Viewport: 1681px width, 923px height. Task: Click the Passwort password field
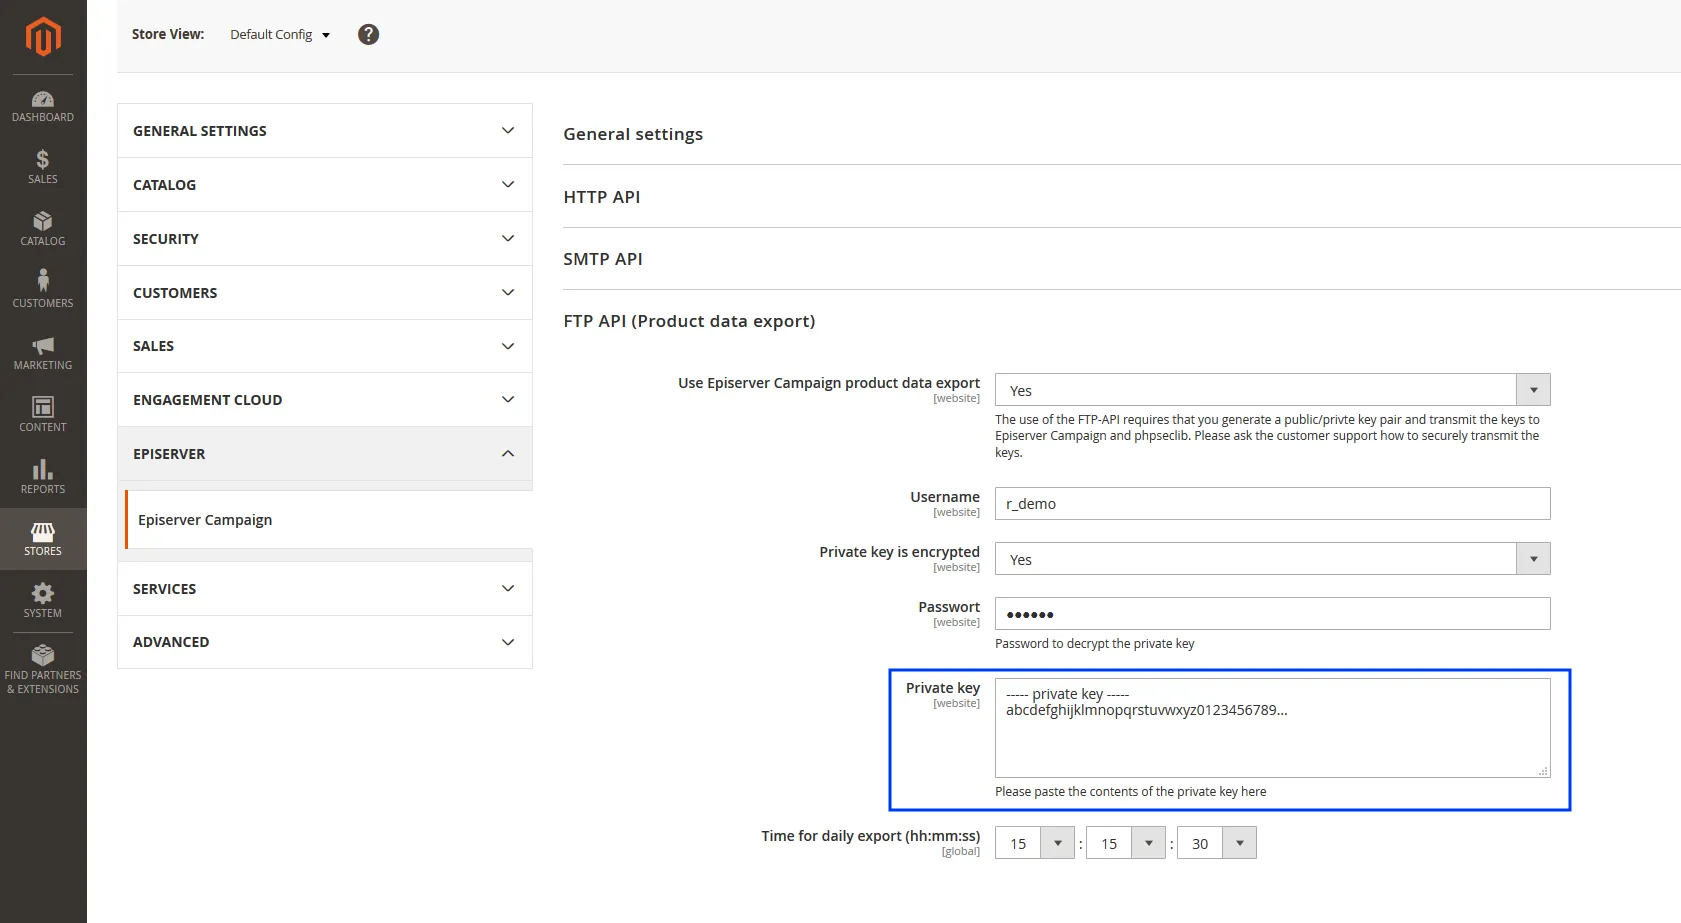1272,614
